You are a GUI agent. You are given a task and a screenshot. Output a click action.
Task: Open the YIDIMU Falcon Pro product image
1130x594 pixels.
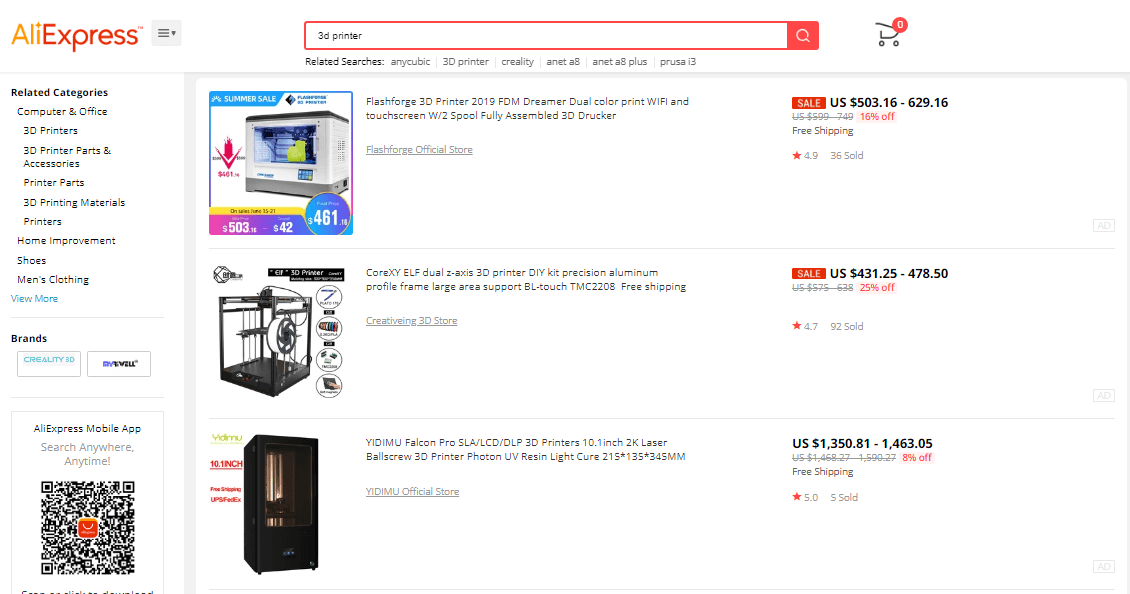coord(281,503)
